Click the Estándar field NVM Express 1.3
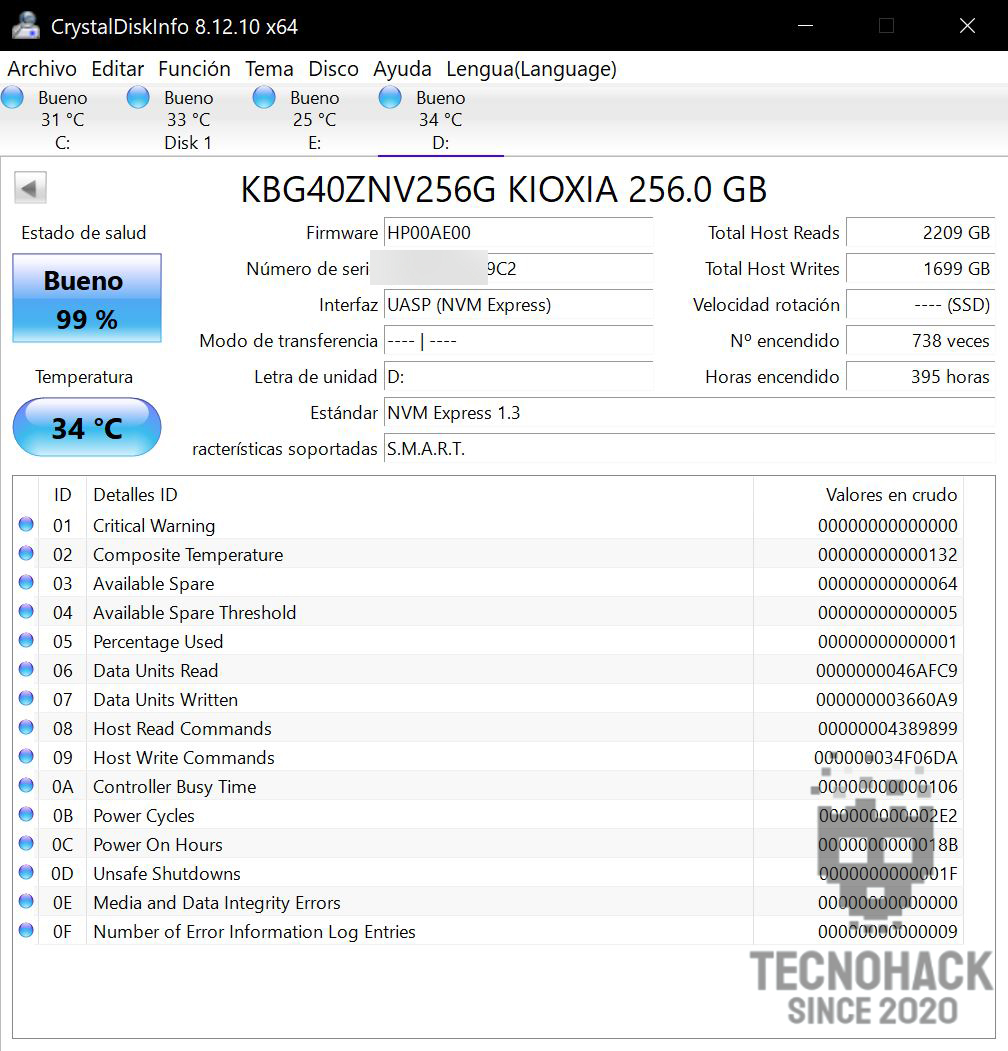Viewport: 1008px width, 1051px height. 690,413
